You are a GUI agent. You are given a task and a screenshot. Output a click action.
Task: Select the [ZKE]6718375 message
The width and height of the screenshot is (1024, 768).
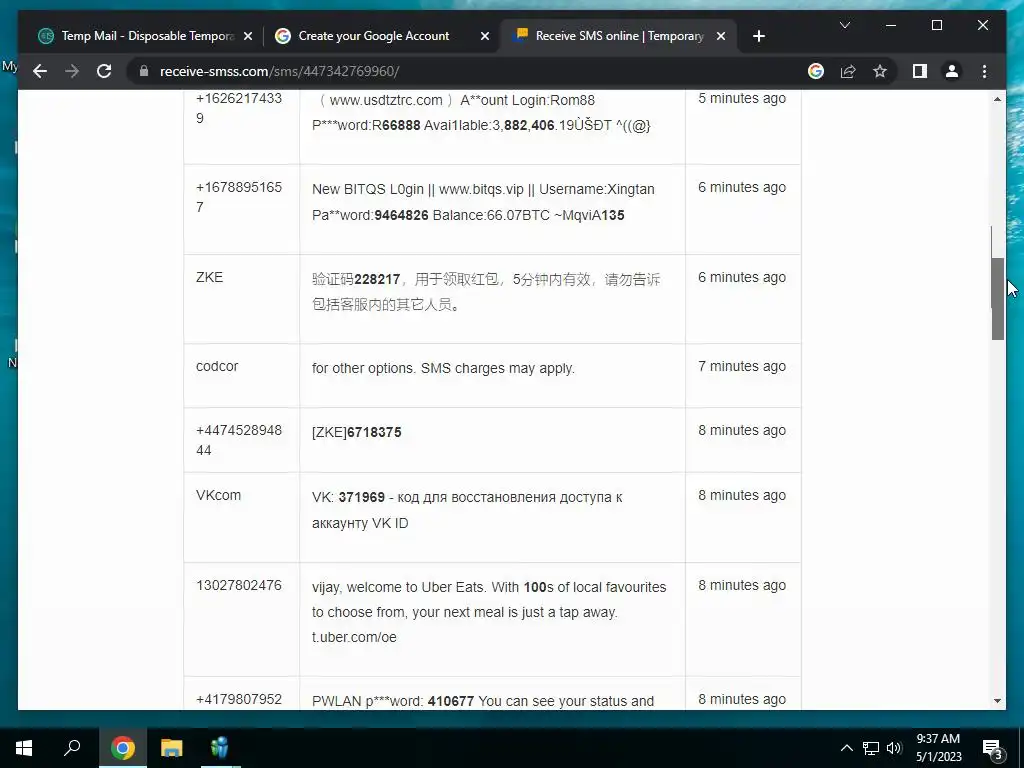[357, 432]
